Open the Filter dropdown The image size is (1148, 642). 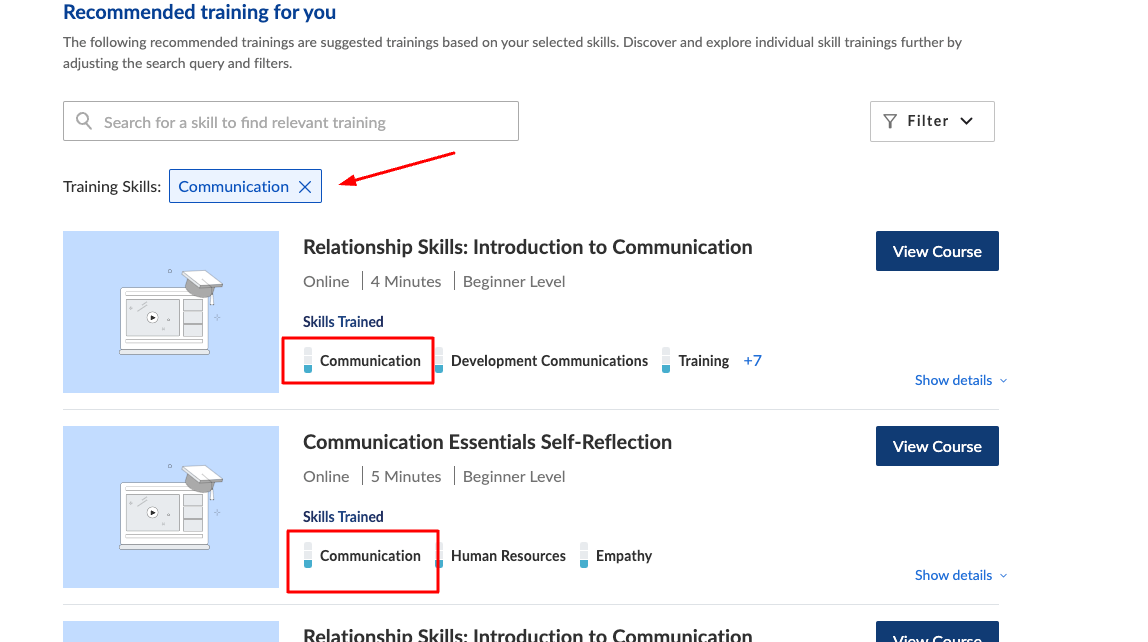(x=932, y=121)
